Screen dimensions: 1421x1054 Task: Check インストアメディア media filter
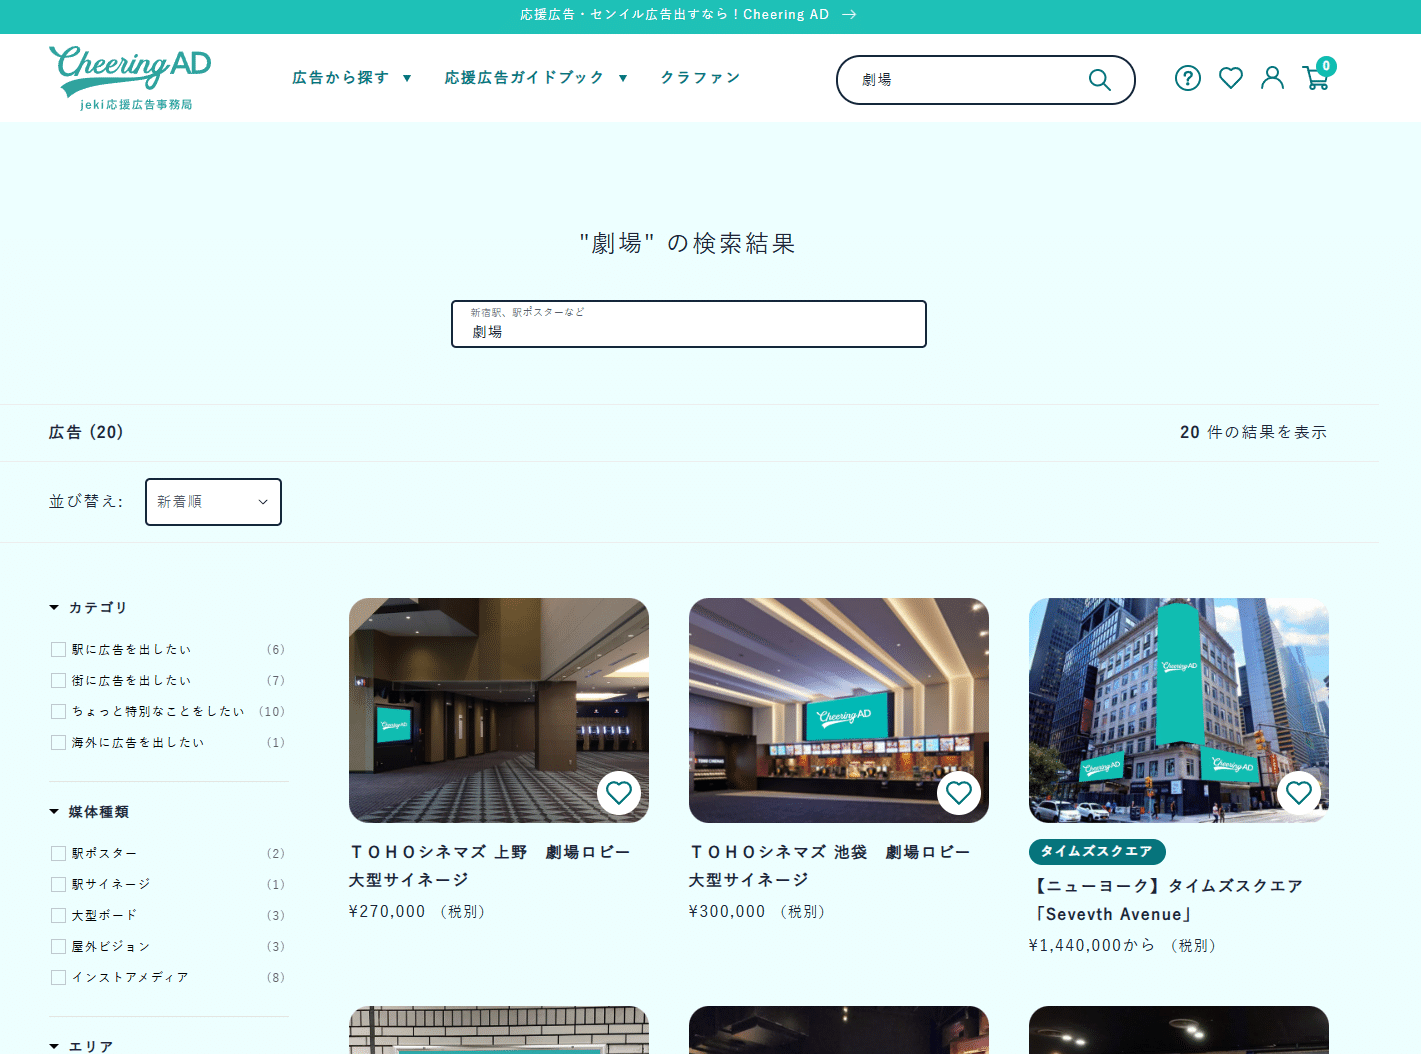pyautogui.click(x=59, y=978)
